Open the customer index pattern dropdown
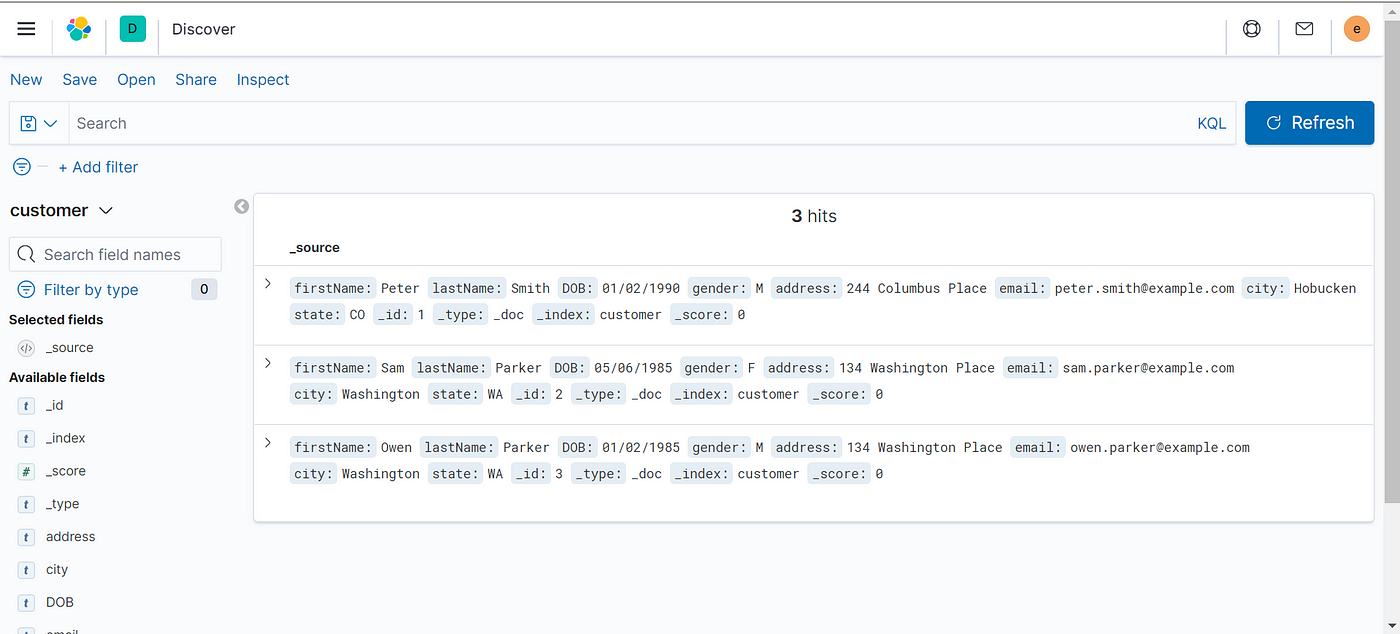This screenshot has width=1400, height=634. coord(61,210)
